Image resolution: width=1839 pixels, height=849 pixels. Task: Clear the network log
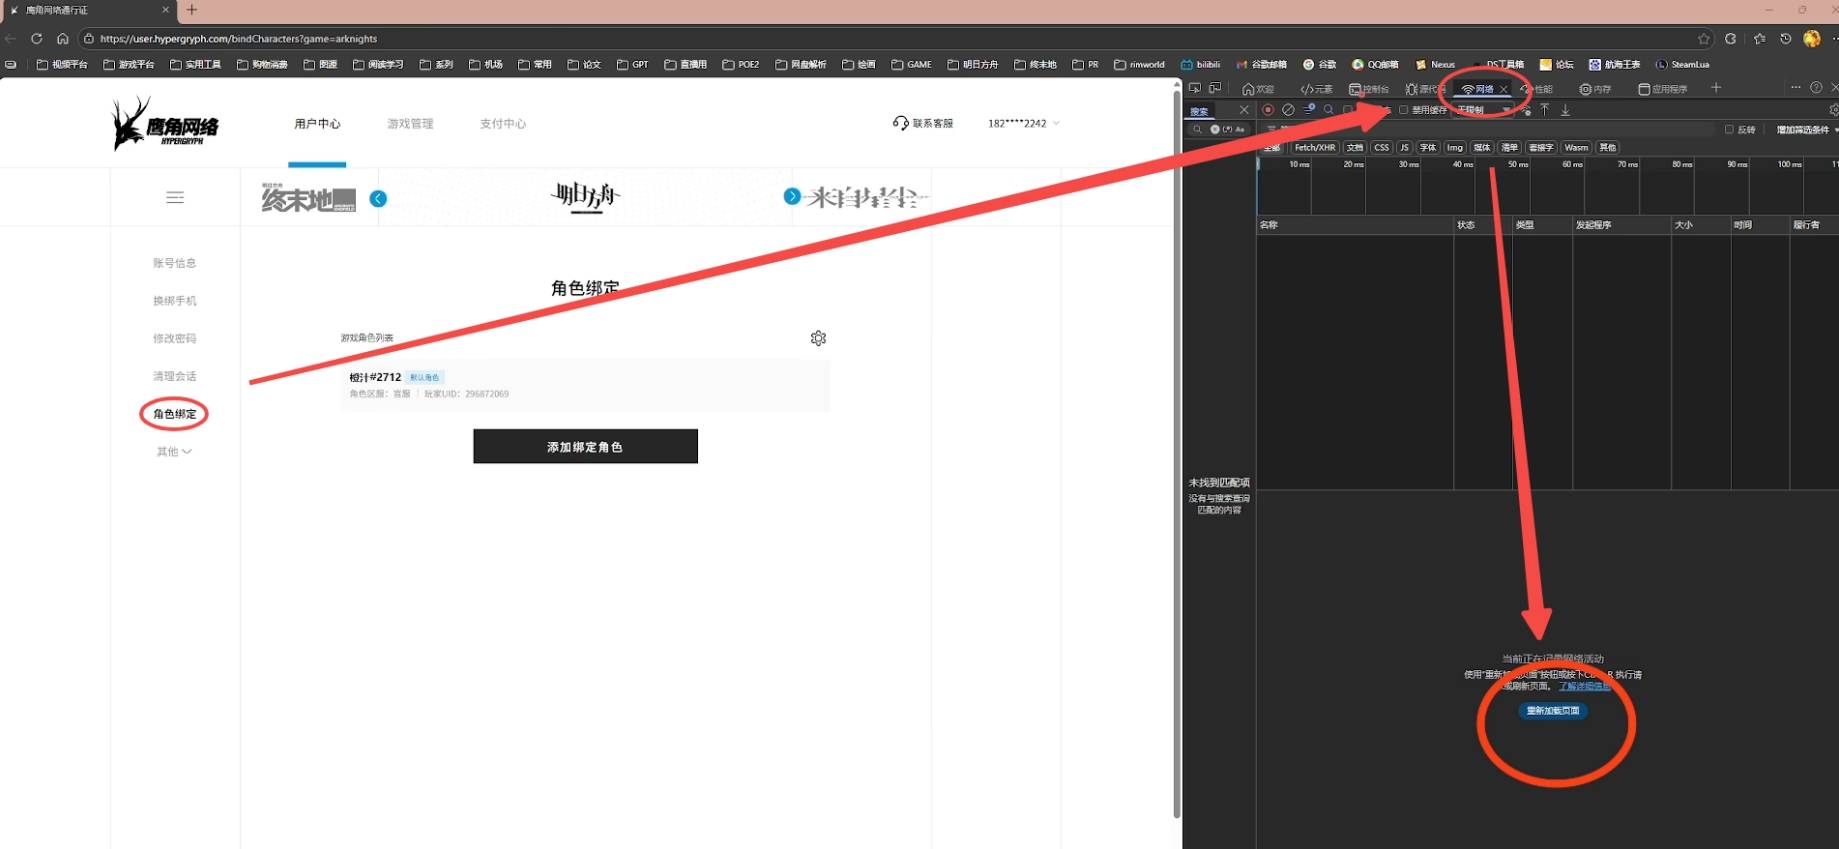click(1288, 110)
